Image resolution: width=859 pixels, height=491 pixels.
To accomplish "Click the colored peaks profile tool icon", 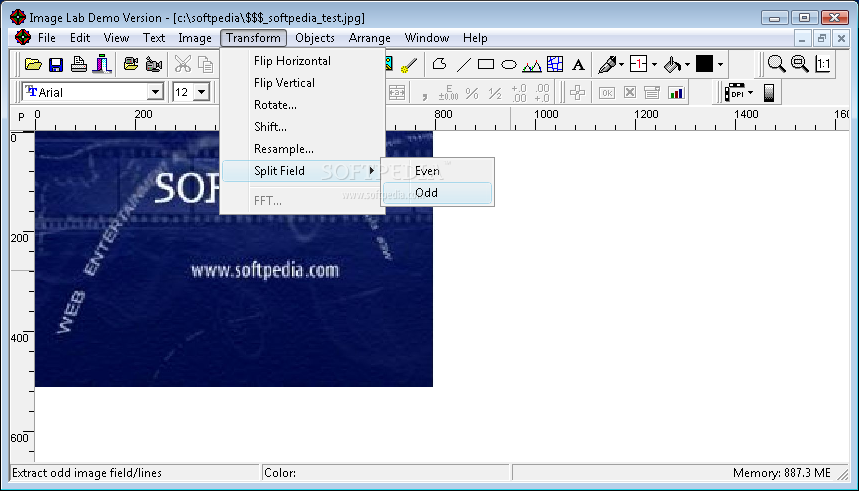I will click(531, 65).
